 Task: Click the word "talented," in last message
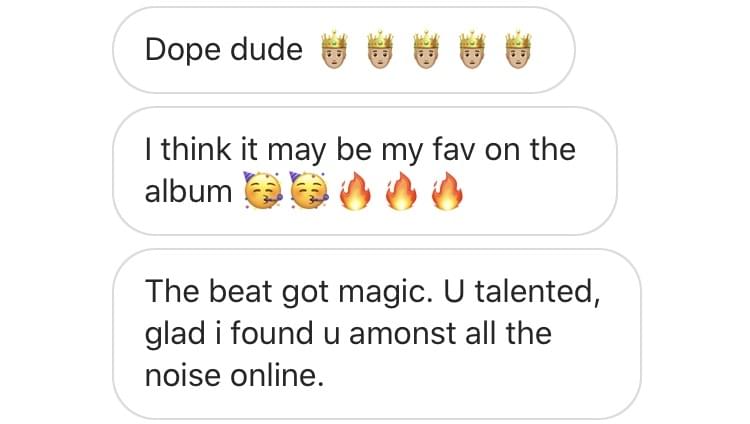537,291
